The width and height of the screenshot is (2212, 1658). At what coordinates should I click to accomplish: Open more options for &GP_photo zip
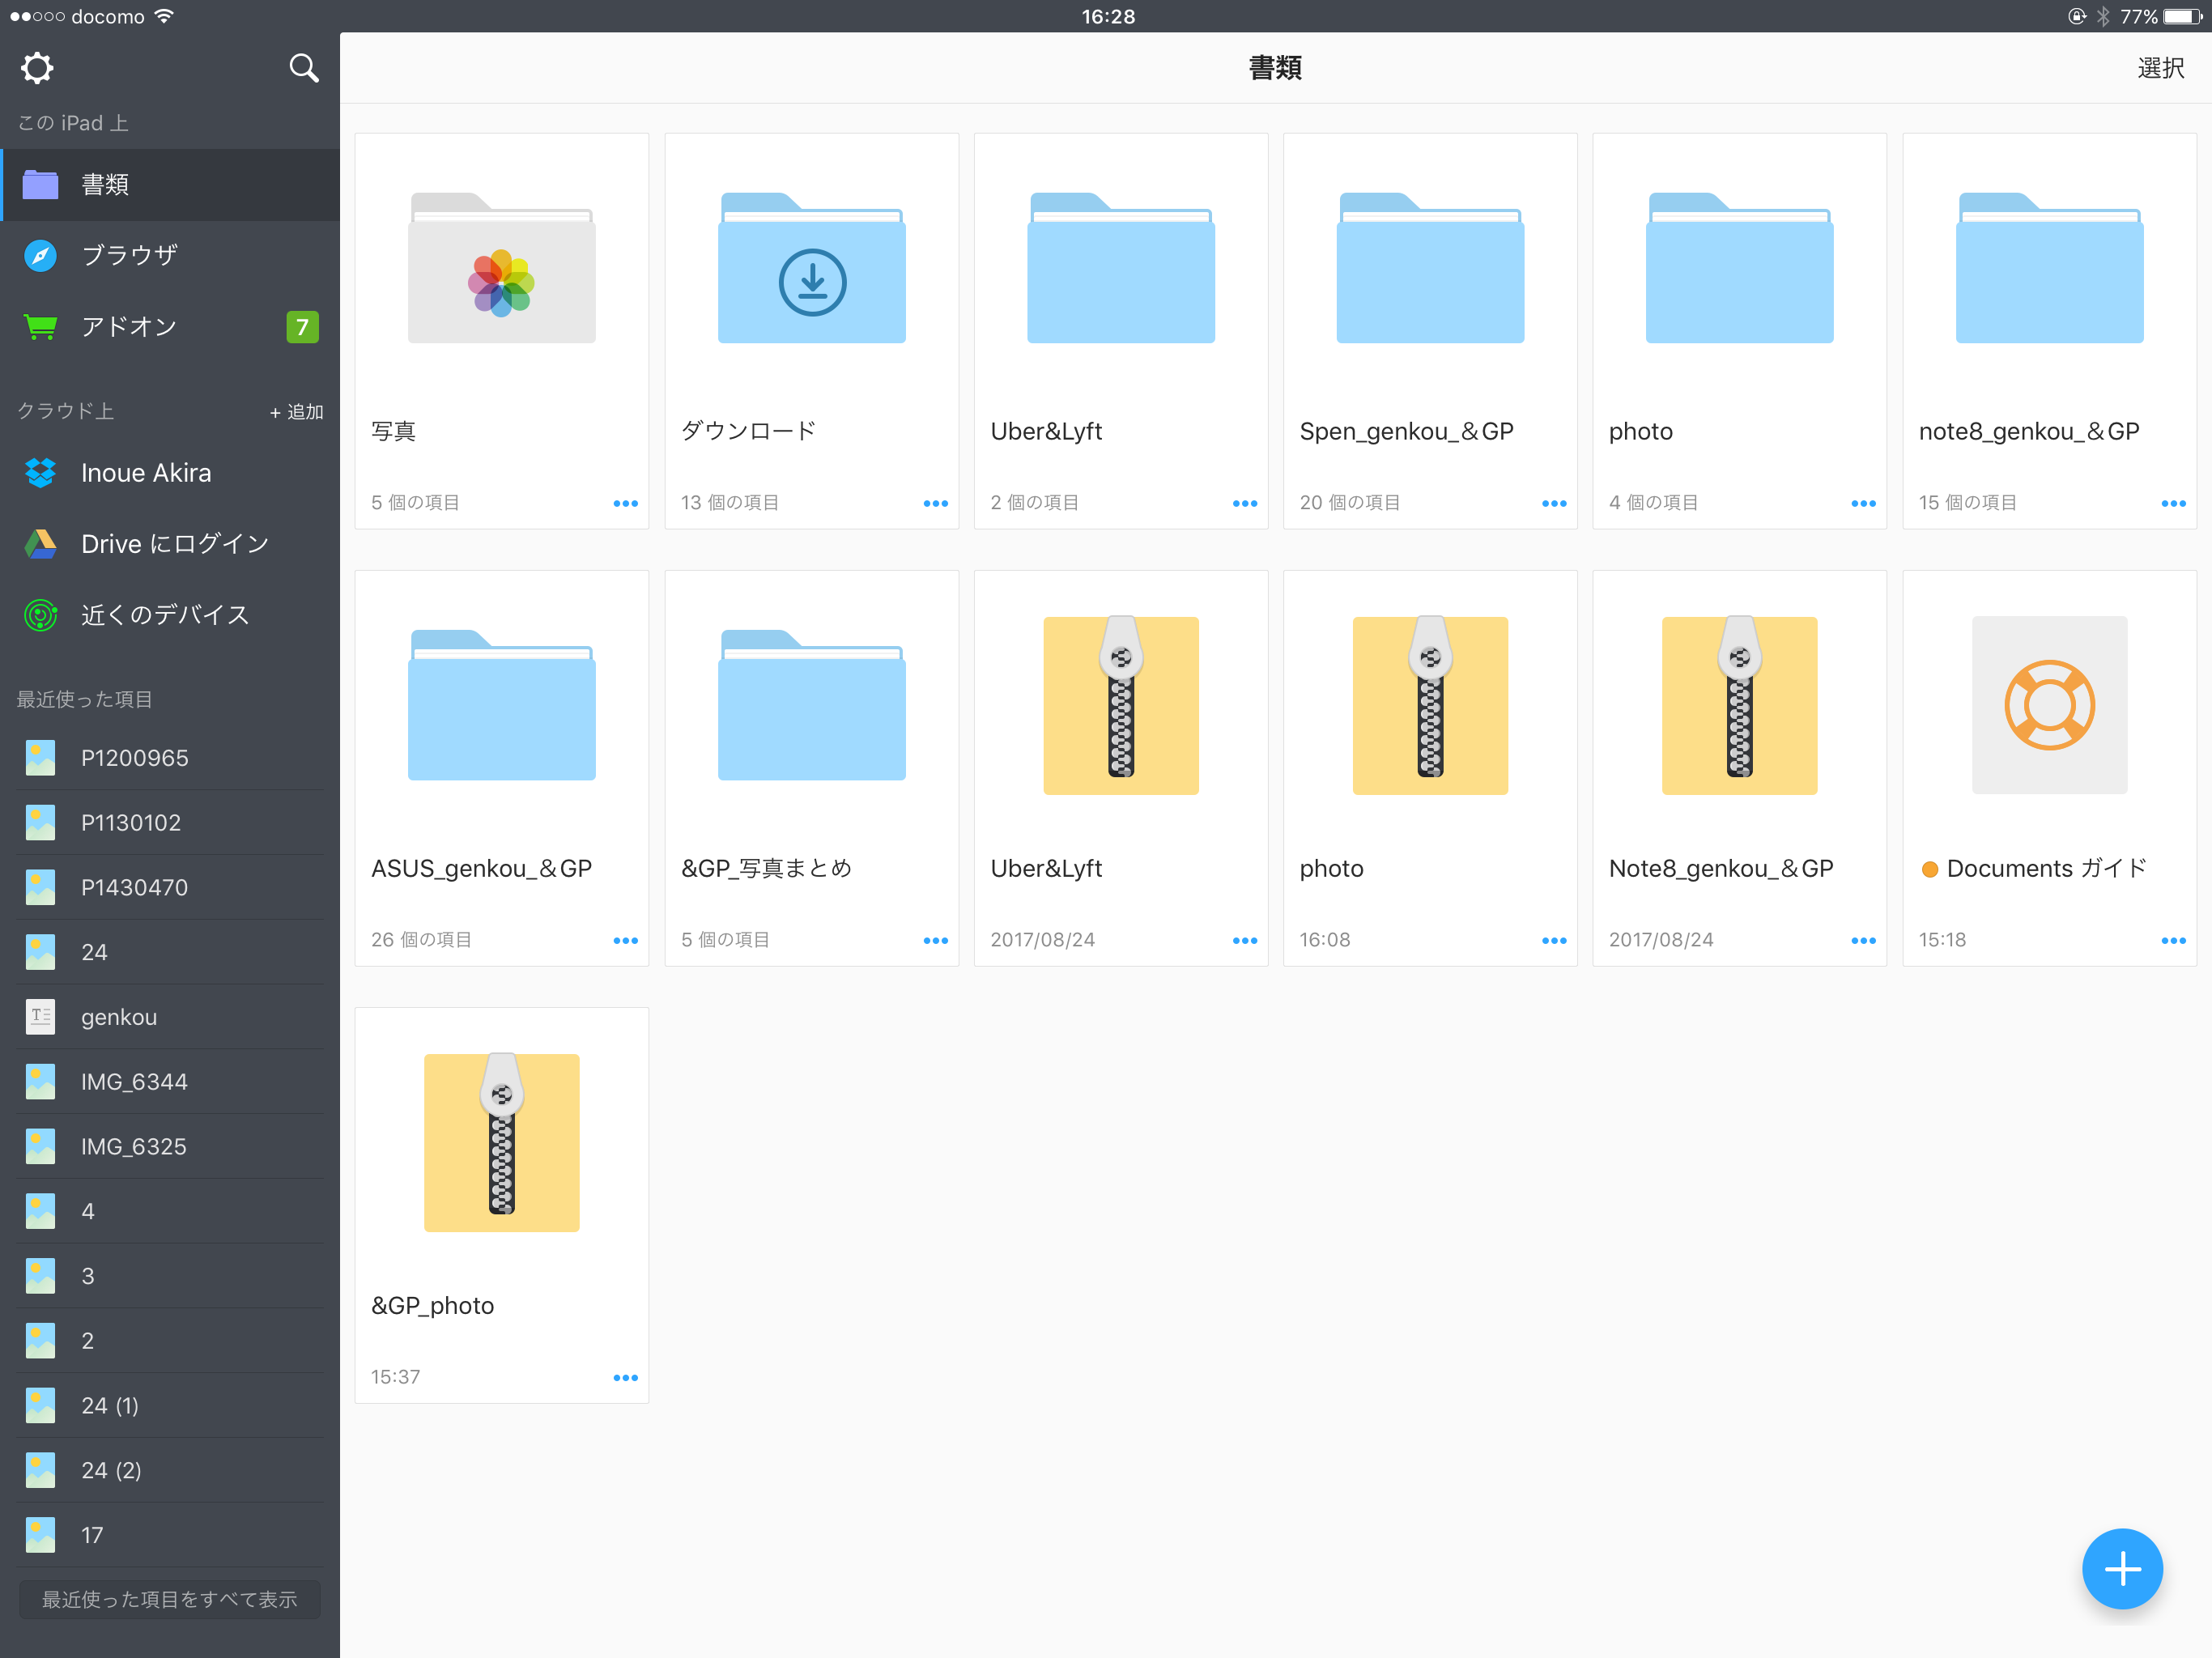pos(625,1378)
